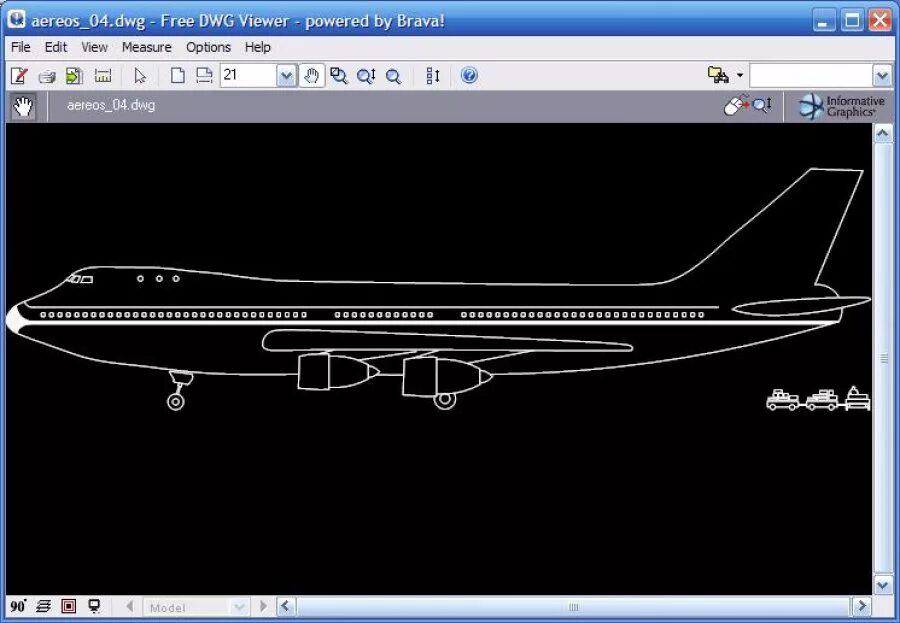Open the Options menu

click(x=208, y=47)
